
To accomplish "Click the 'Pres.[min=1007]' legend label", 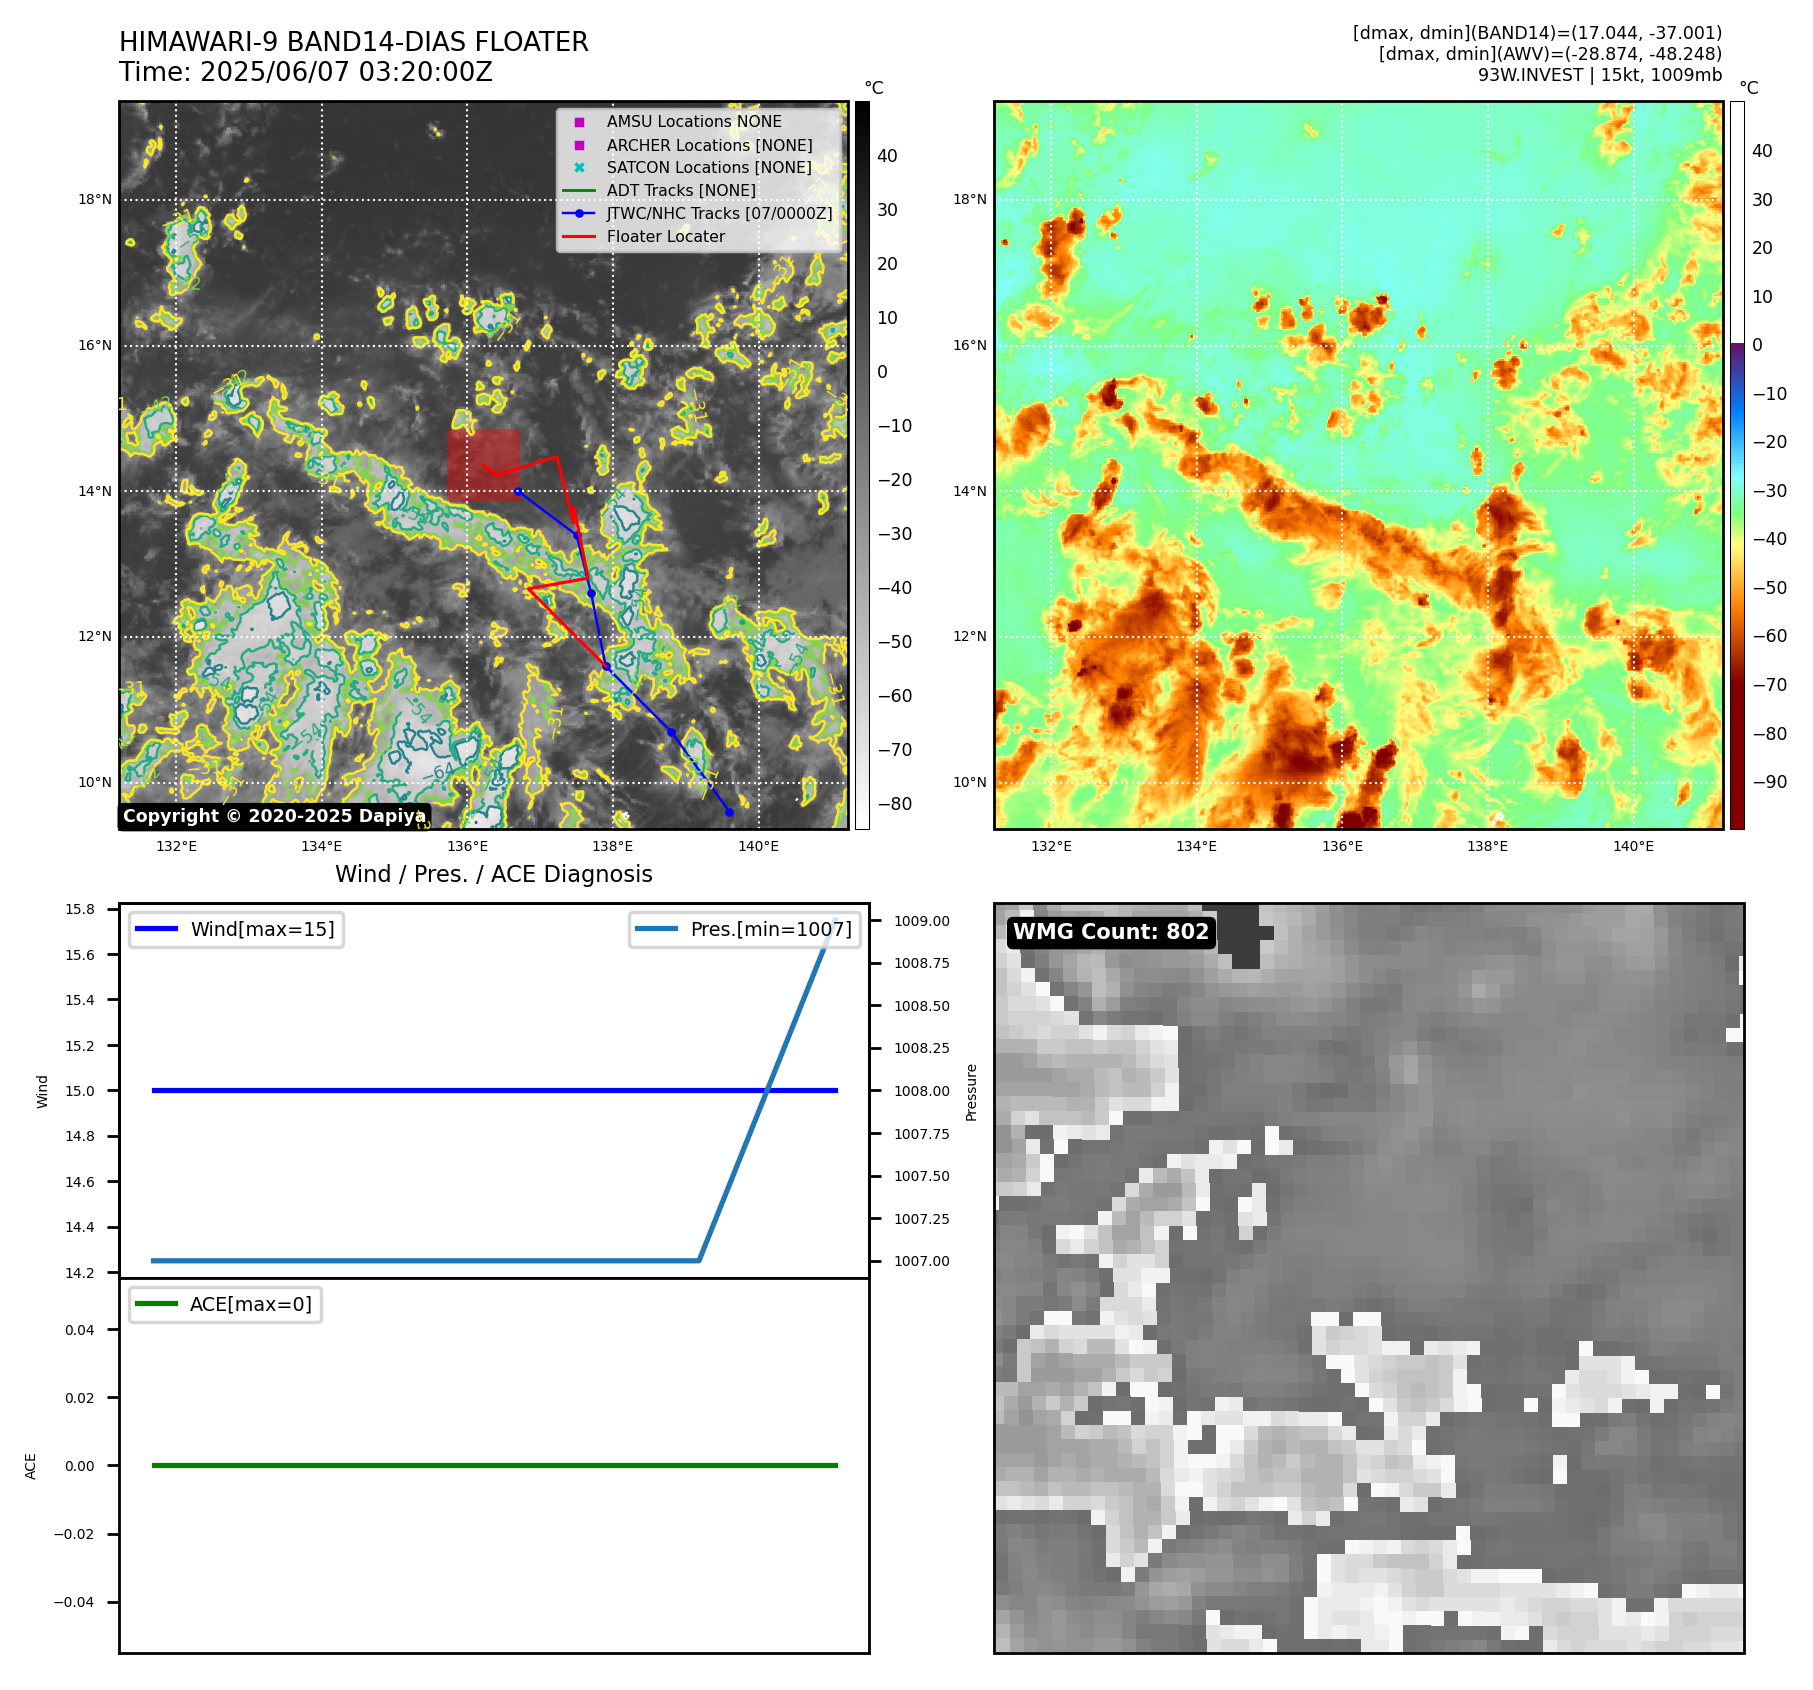I will [771, 929].
